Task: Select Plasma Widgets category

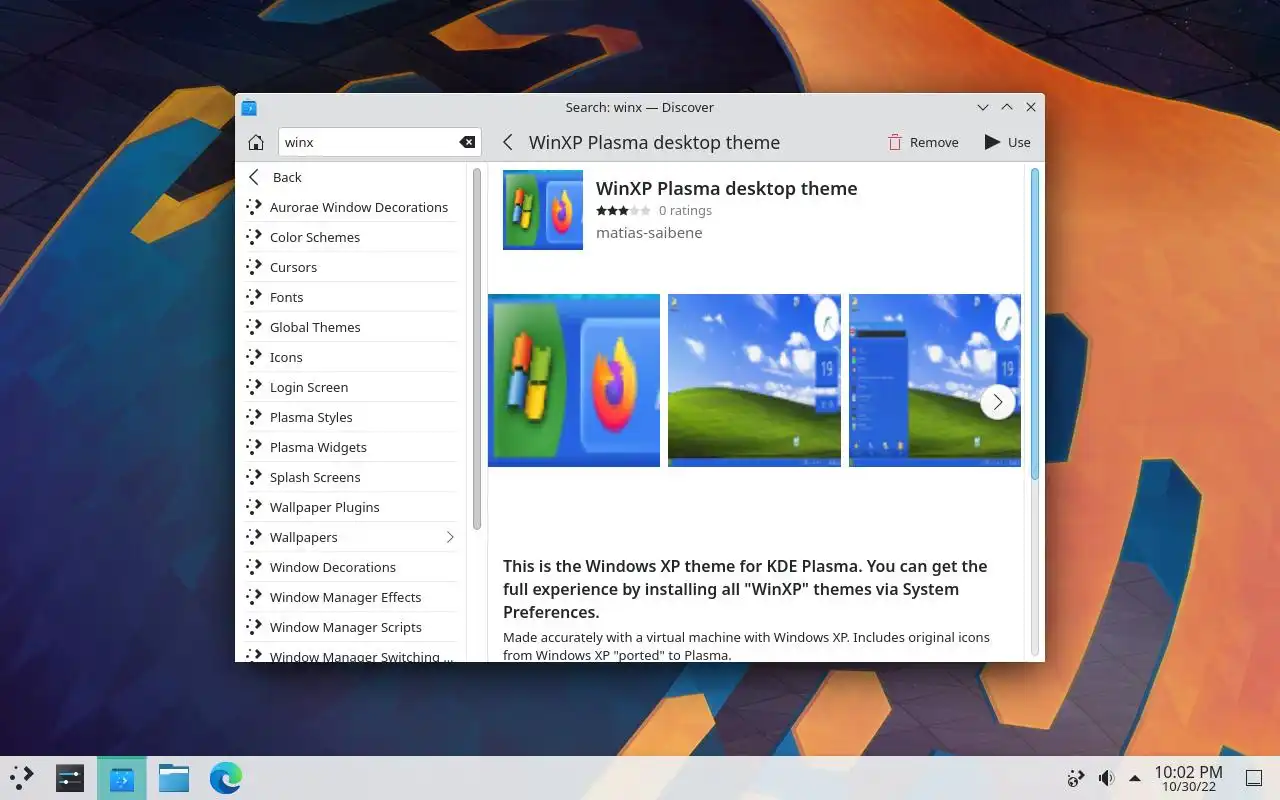Action: (351, 447)
